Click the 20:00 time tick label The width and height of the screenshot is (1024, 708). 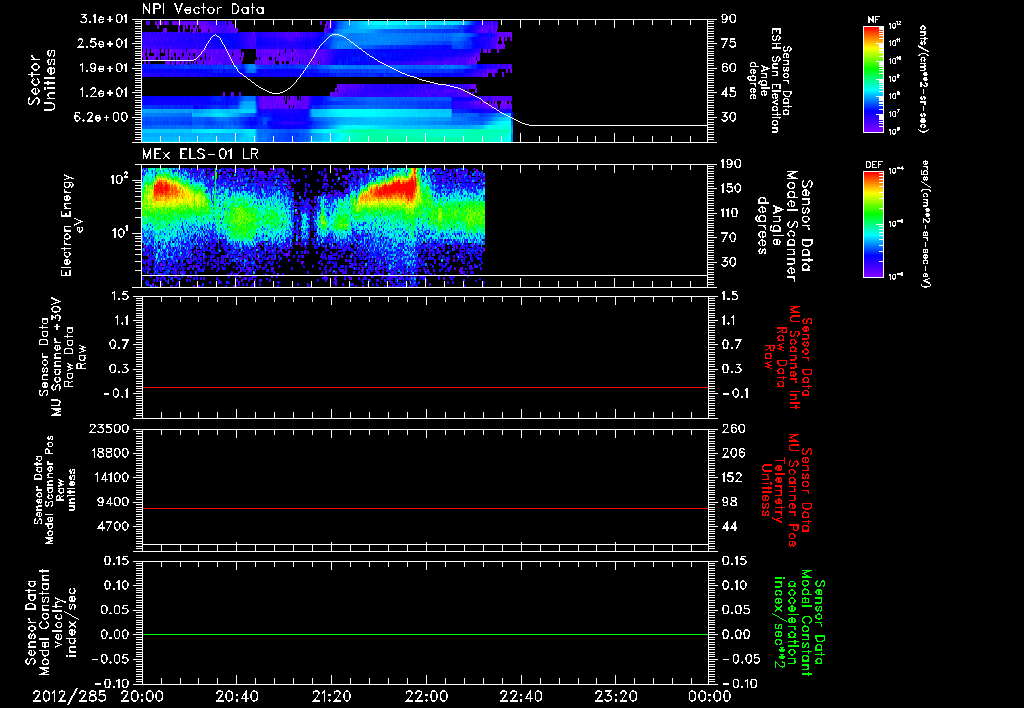click(x=142, y=696)
